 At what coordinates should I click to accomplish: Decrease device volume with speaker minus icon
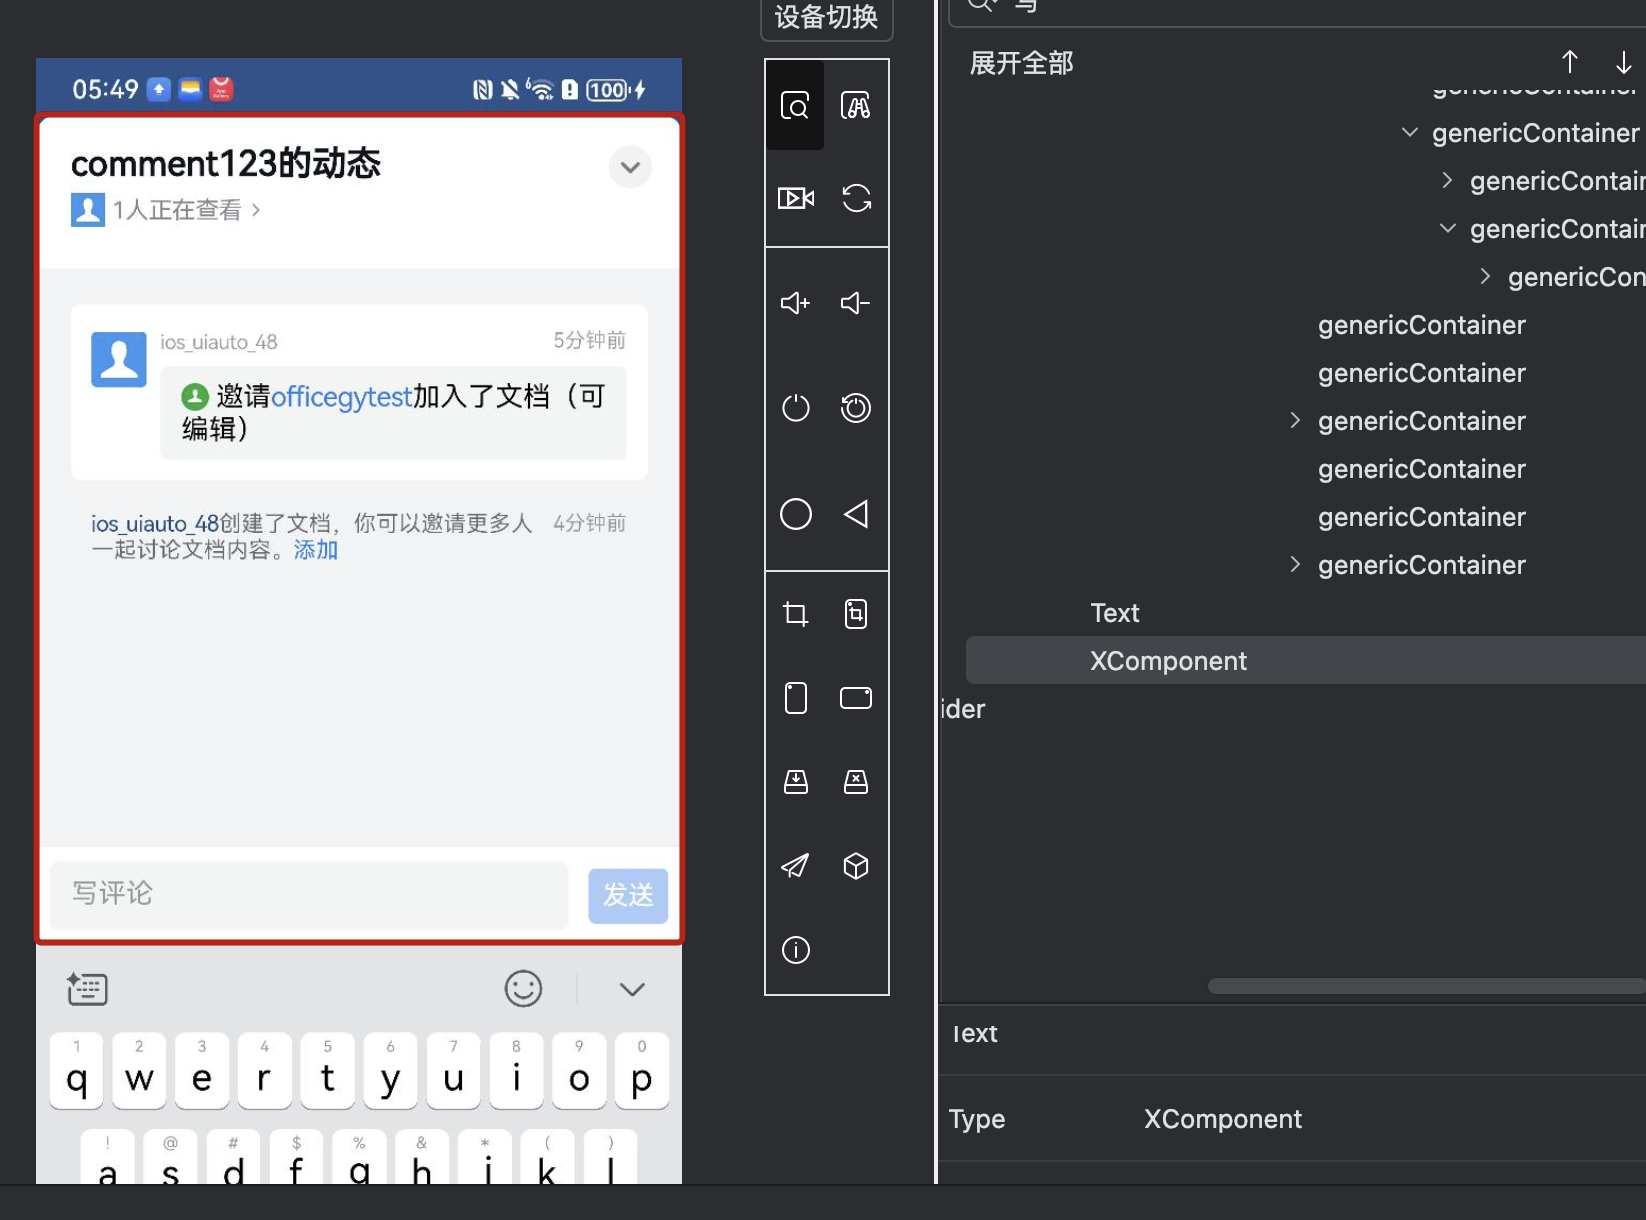[856, 303]
